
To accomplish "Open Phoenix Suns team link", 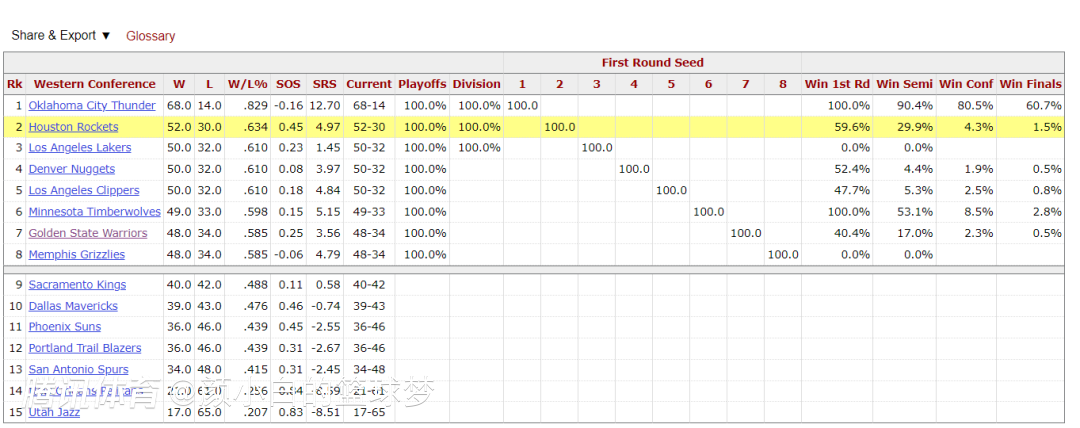I will (65, 327).
